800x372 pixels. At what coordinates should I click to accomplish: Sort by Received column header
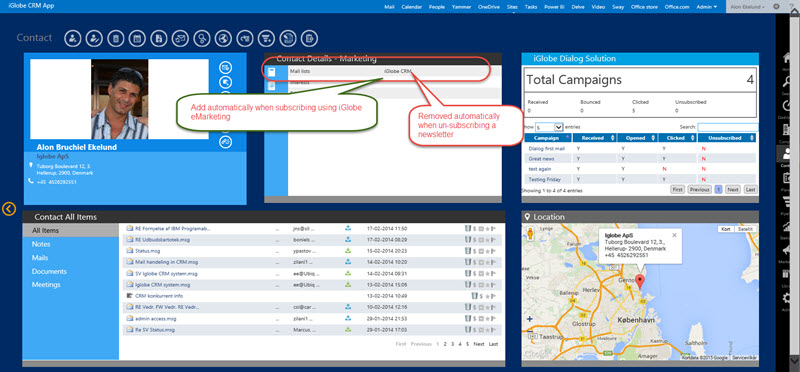(x=595, y=138)
